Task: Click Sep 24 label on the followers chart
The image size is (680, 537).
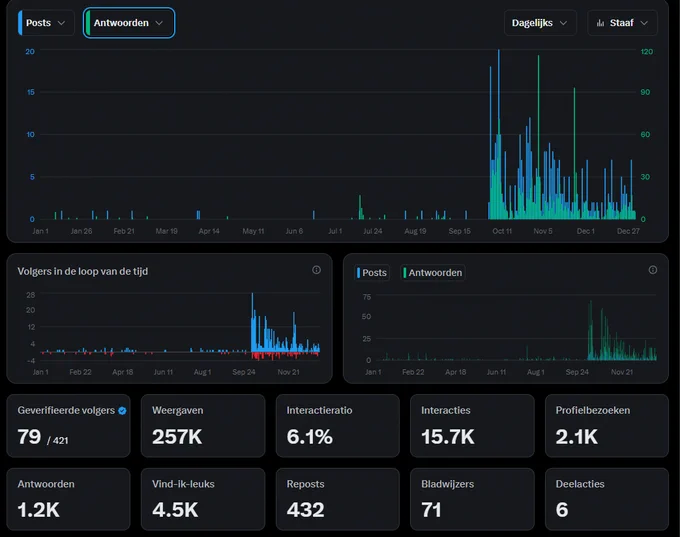Action: 244,372
